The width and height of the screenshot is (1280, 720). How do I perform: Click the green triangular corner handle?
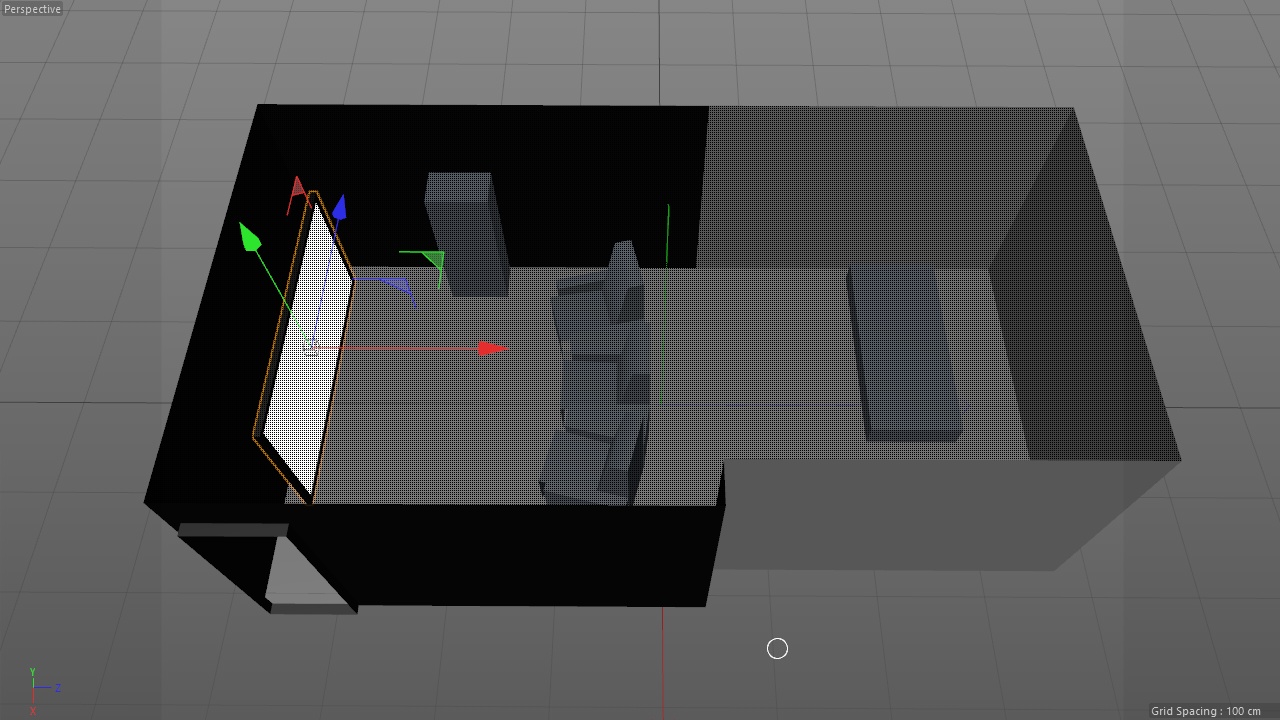(x=432, y=260)
